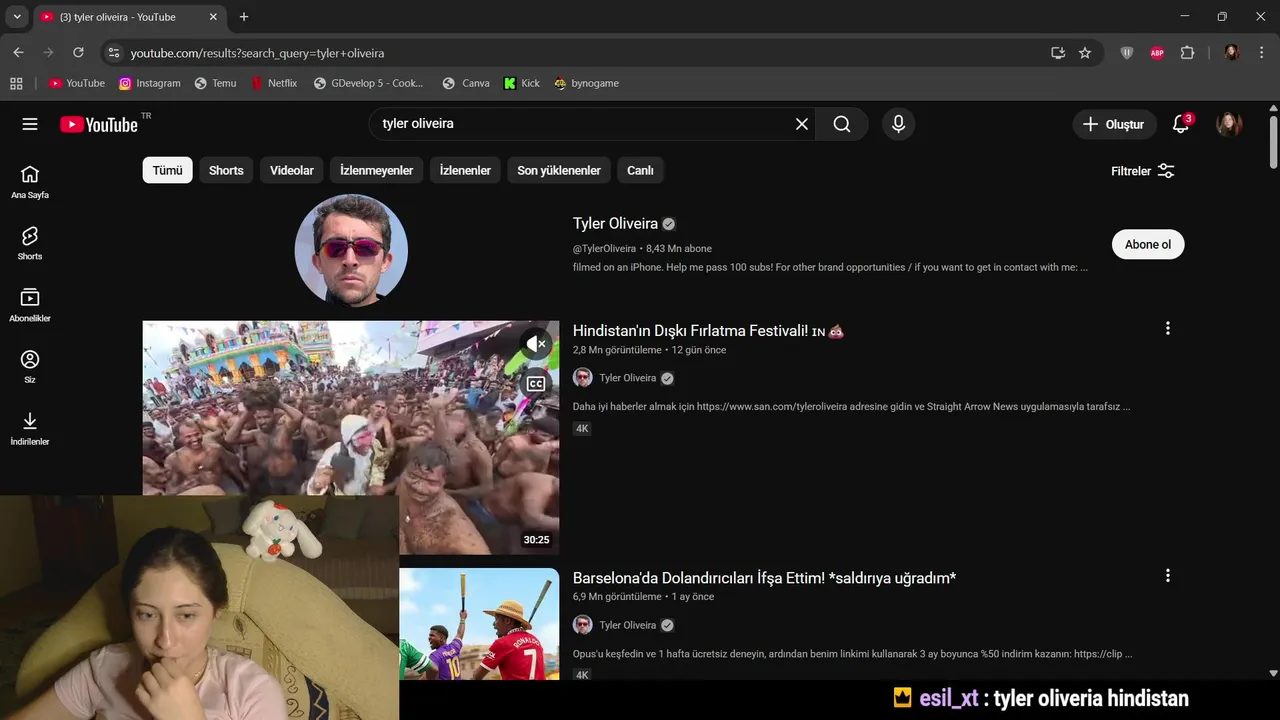Screen dimensions: 1280x720
Task: Open the site information icon in the address bar
Action: pos(113,53)
